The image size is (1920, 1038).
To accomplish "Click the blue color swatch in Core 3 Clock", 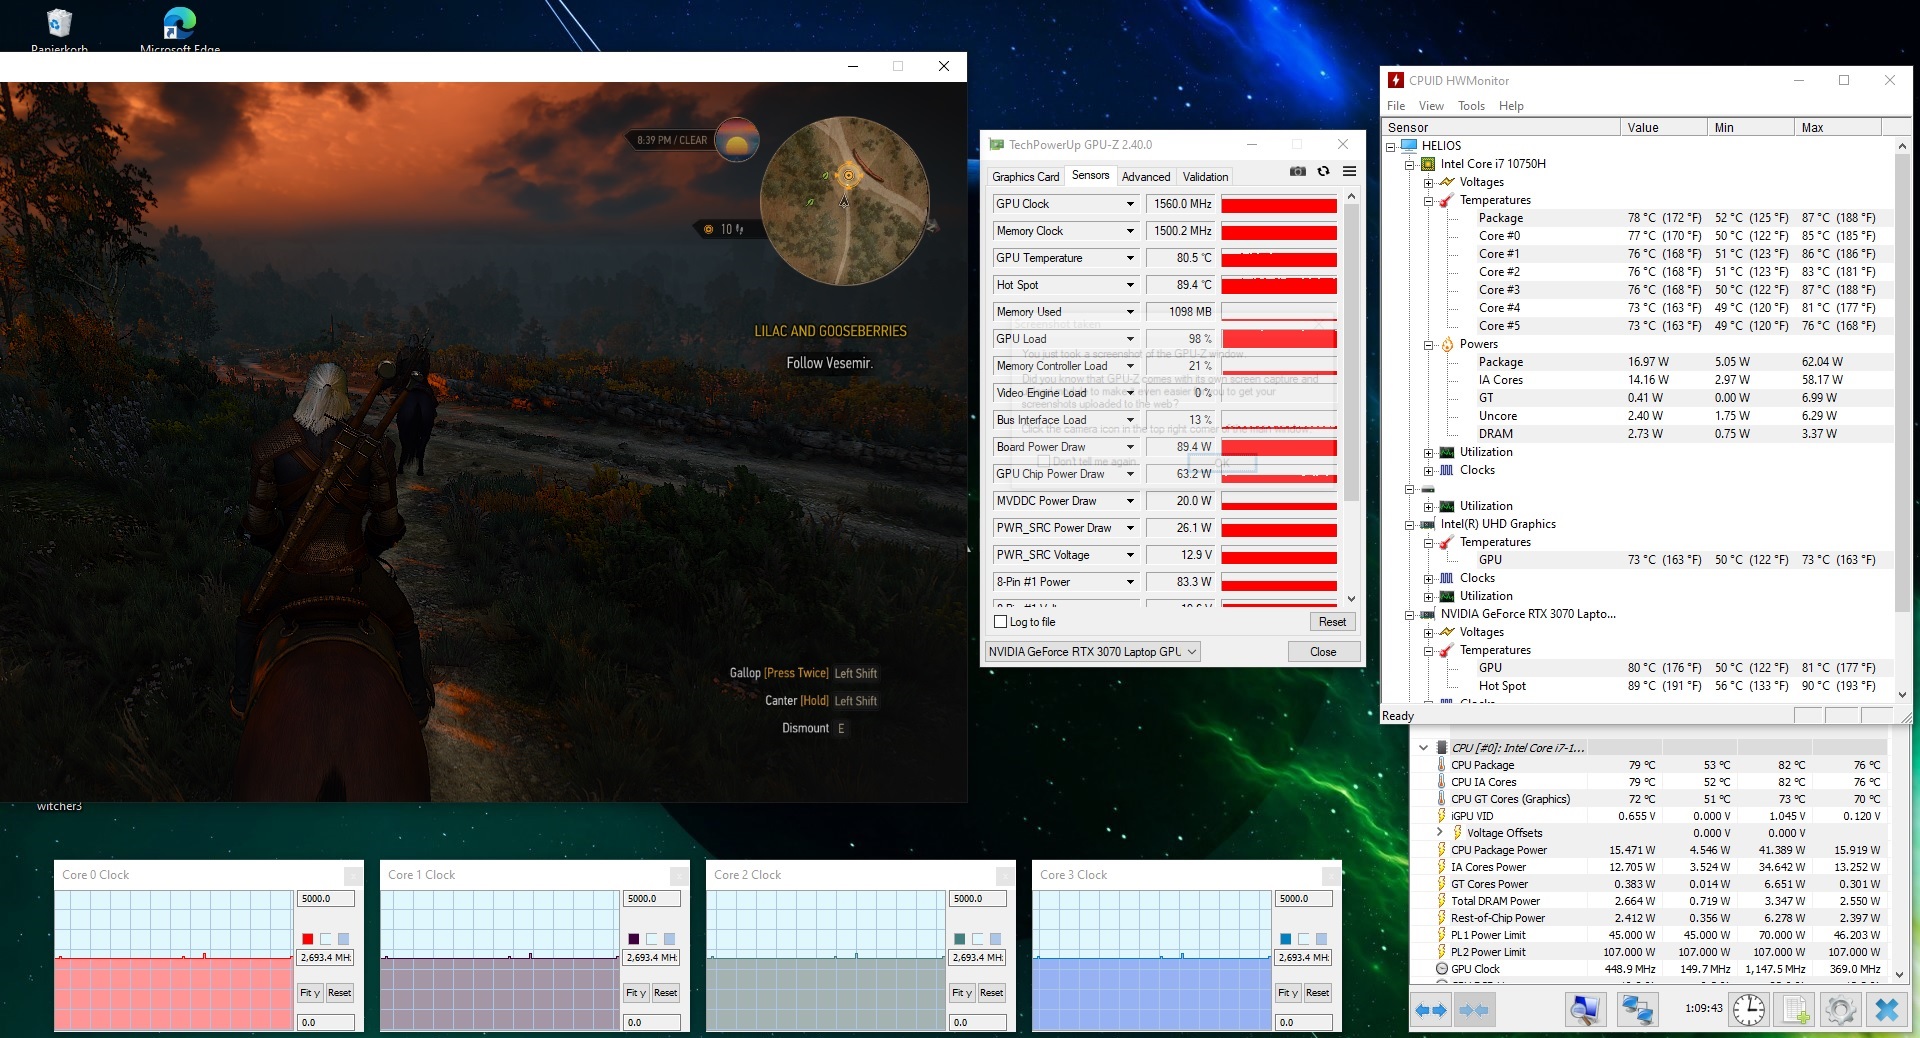I will pyautogui.click(x=1286, y=939).
